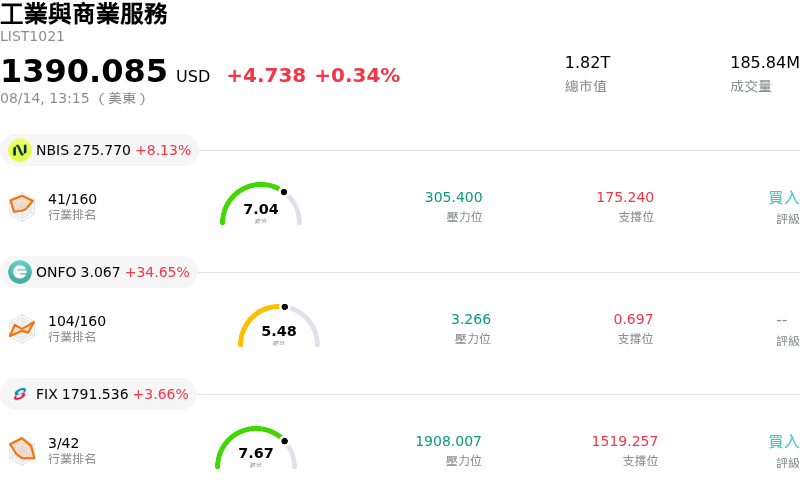Viewport: 800px width, 488px height.
Task: Select FIX industry rank 3/42
Action: pyautogui.click(x=72, y=450)
